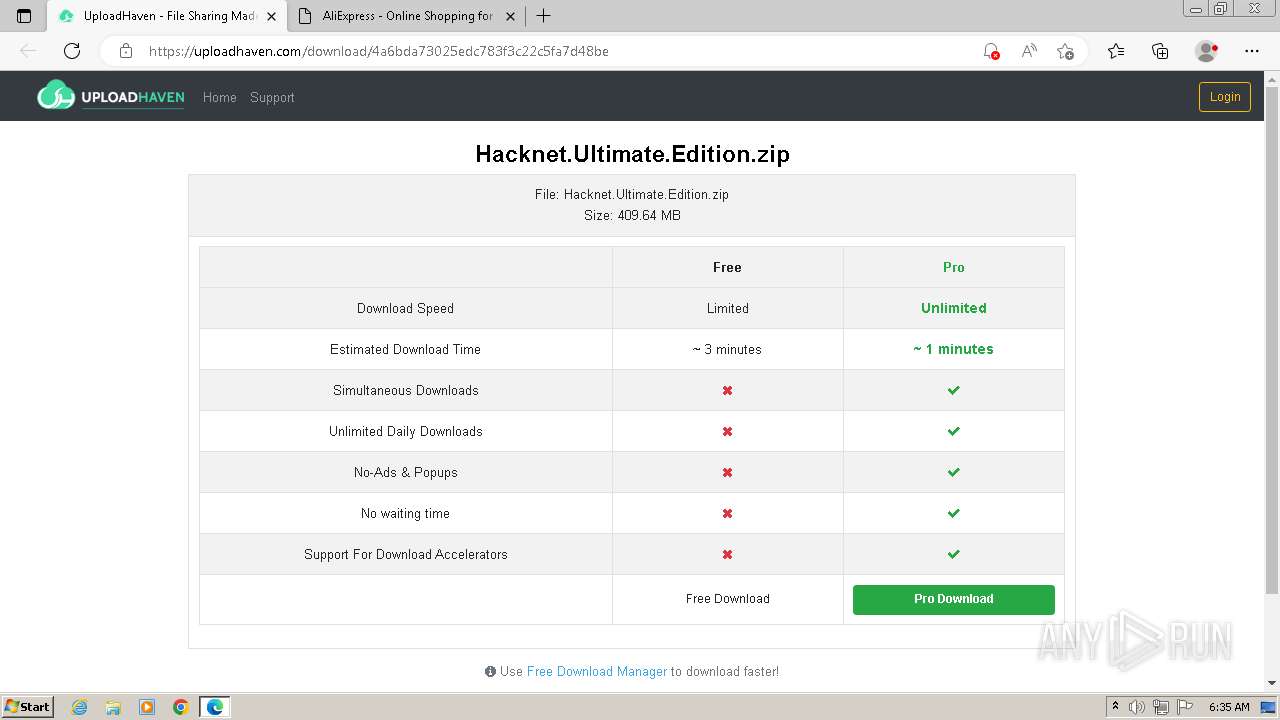Add this page to favorites
Screen dimensions: 1280x720
click(1065, 51)
